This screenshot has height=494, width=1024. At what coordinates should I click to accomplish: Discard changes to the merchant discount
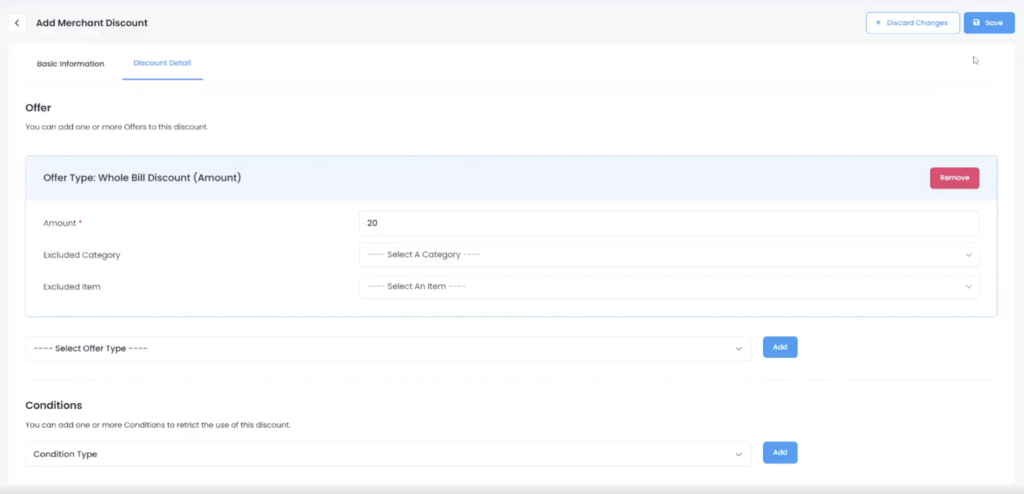[x=912, y=22]
